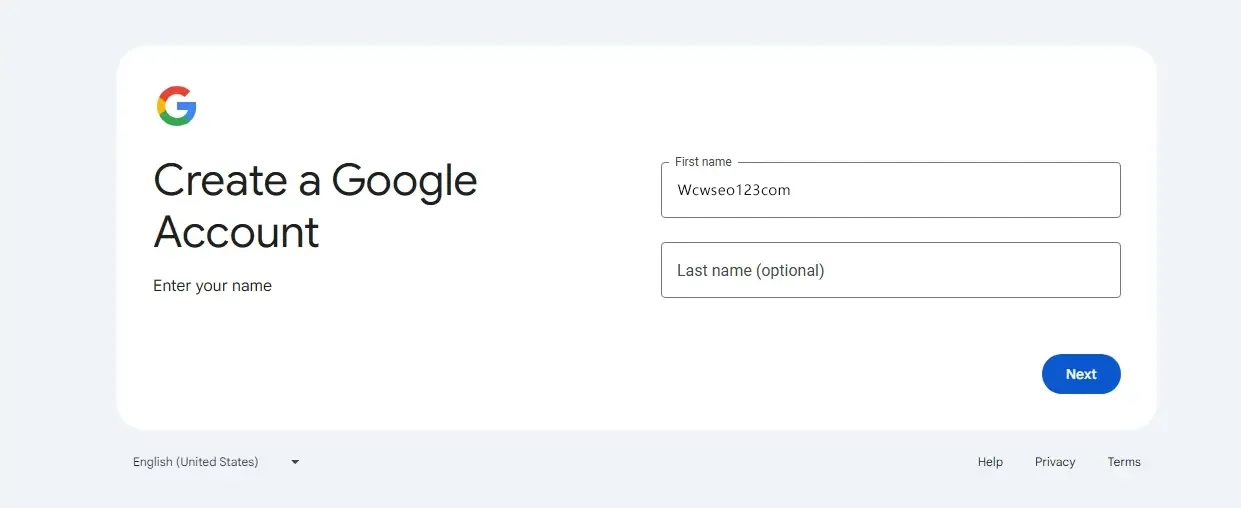Open the Help link in footer
This screenshot has height=508, width=1241.
pos(990,462)
